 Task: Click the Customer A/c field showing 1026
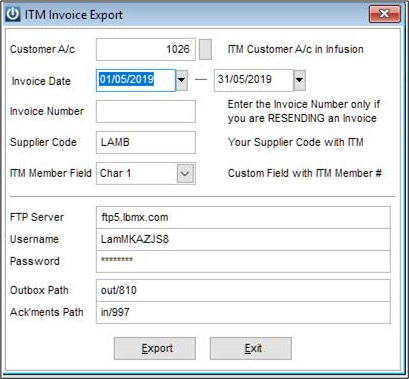[146, 49]
